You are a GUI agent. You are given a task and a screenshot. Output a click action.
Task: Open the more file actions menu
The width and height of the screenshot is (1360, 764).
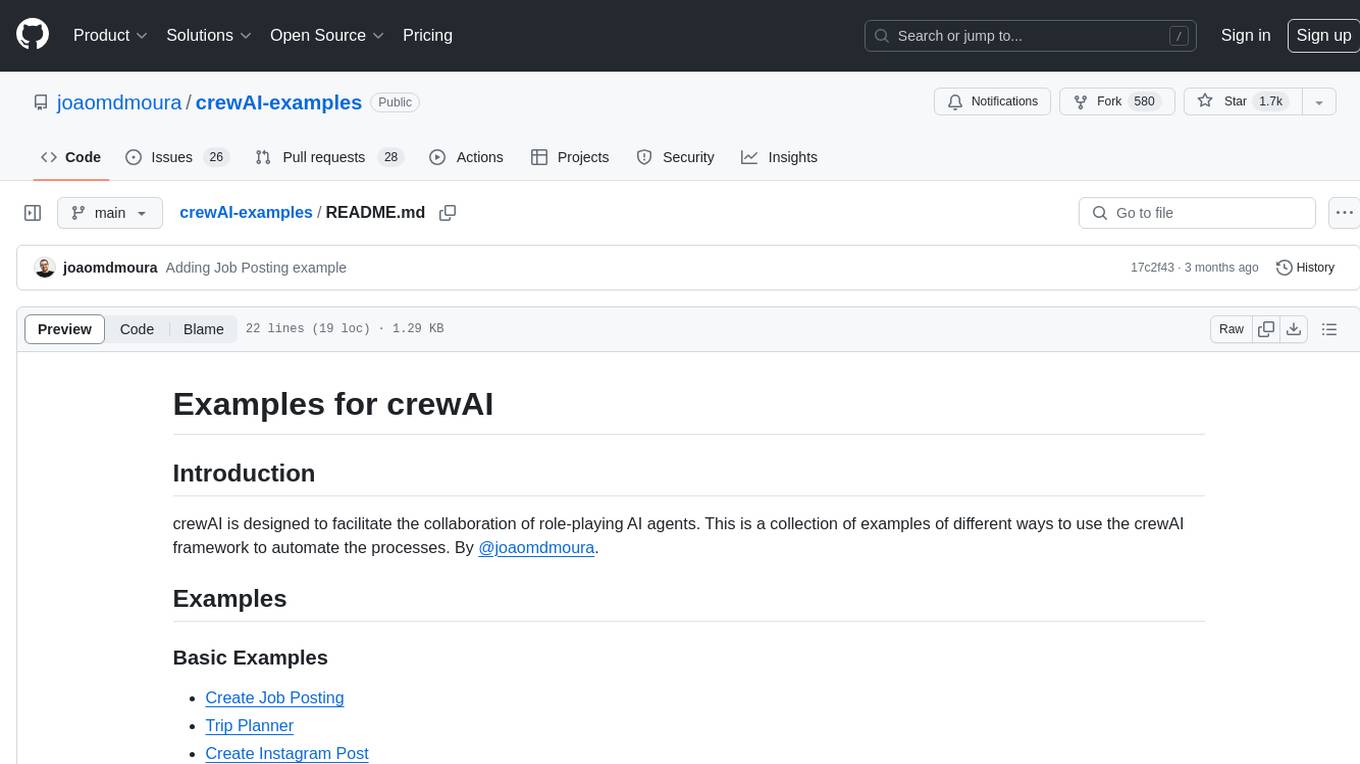pos(1344,213)
